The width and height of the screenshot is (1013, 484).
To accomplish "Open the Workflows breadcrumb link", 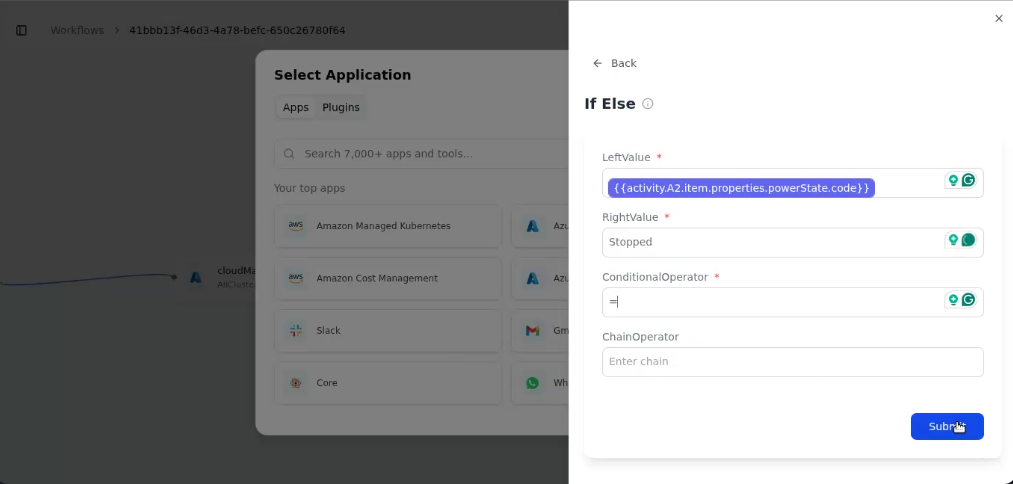I will pyautogui.click(x=77, y=30).
